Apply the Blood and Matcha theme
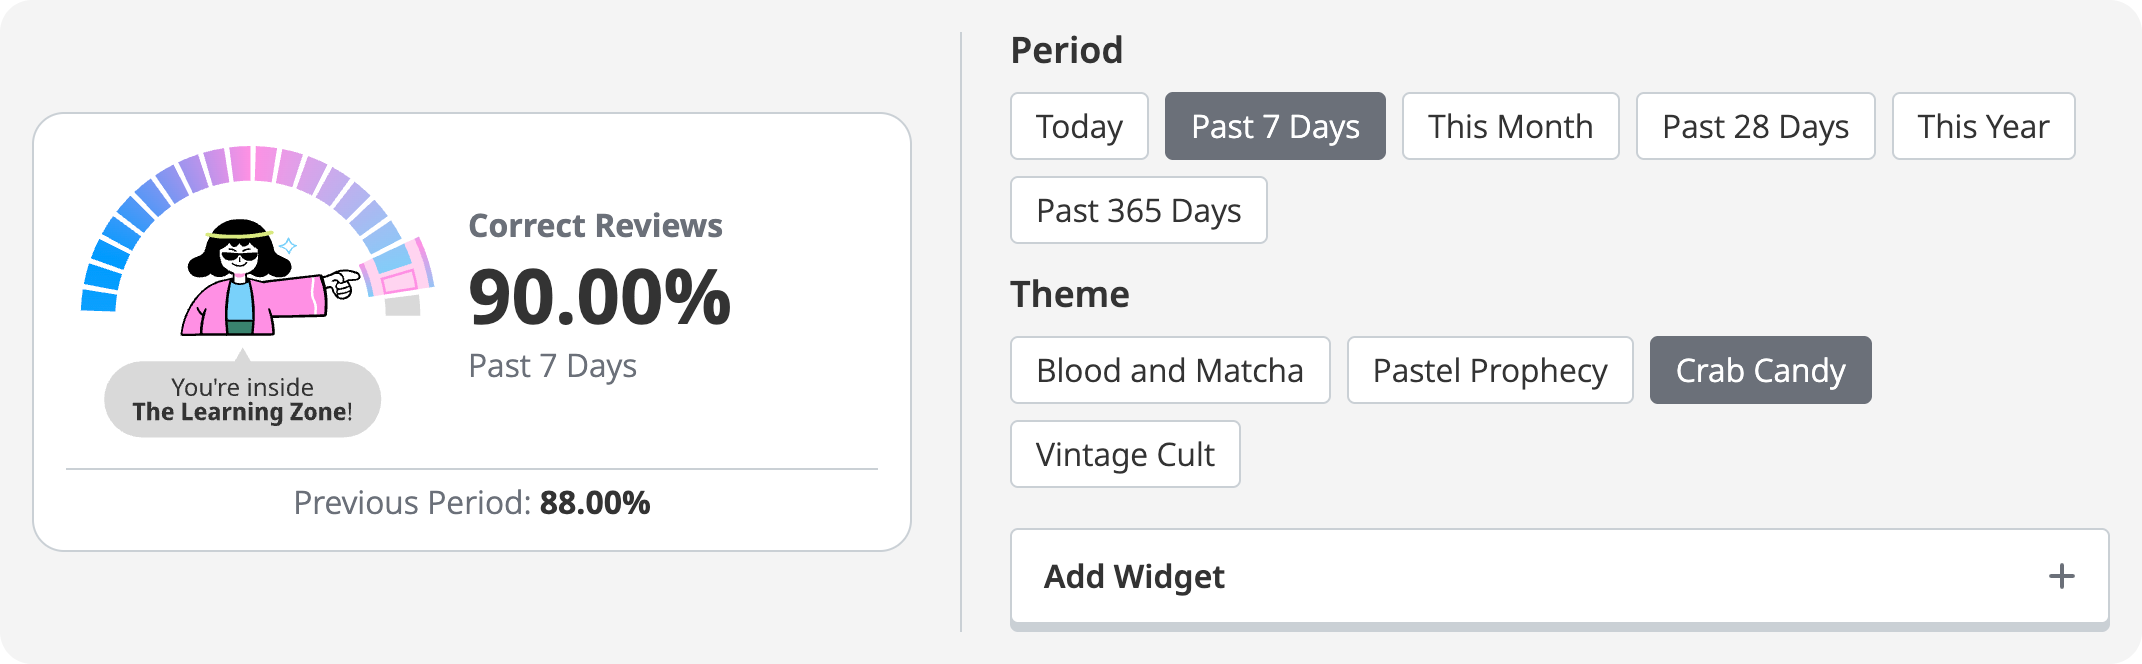The image size is (2142, 664). pos(1170,370)
